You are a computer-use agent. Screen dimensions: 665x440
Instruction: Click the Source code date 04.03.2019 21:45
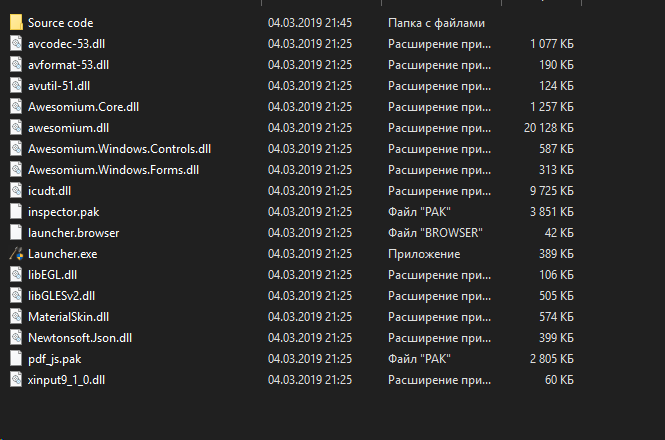point(310,23)
